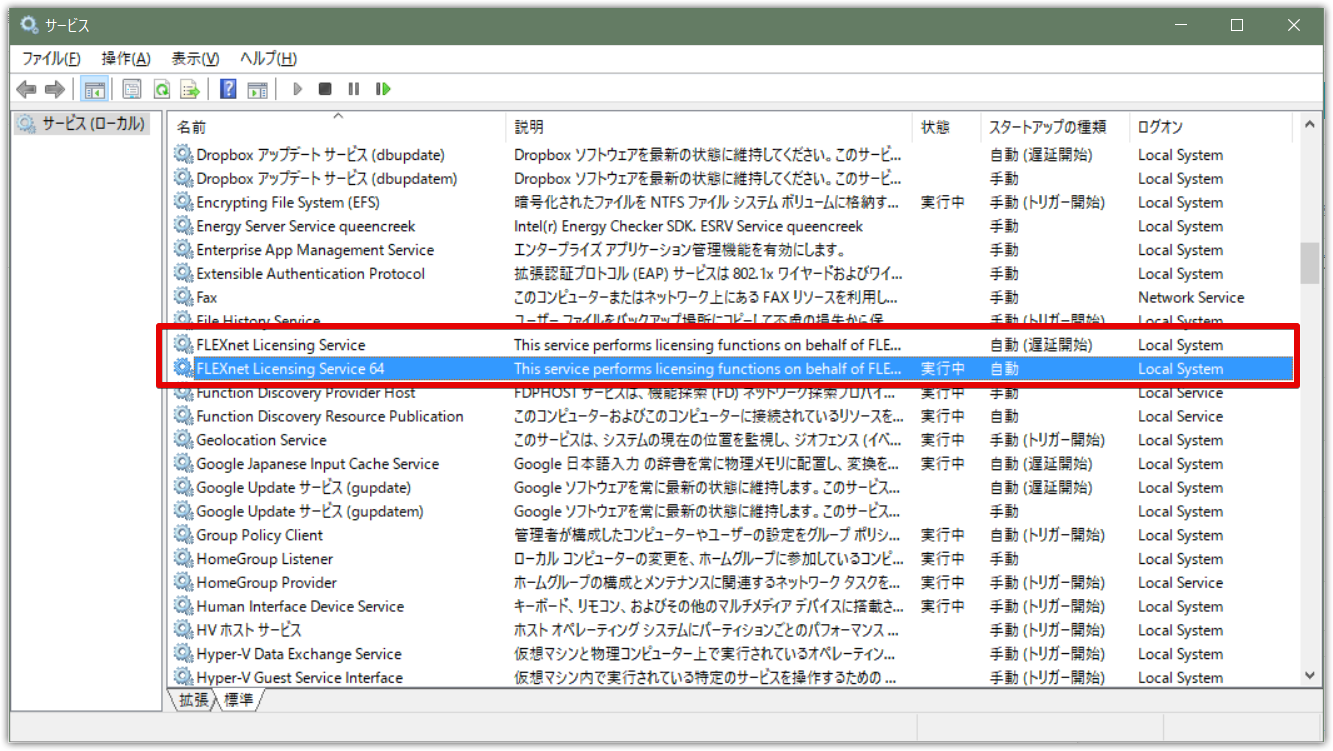Click the Properties toolbar icon
Viewport: 1333px width, 751px height.
coord(132,90)
